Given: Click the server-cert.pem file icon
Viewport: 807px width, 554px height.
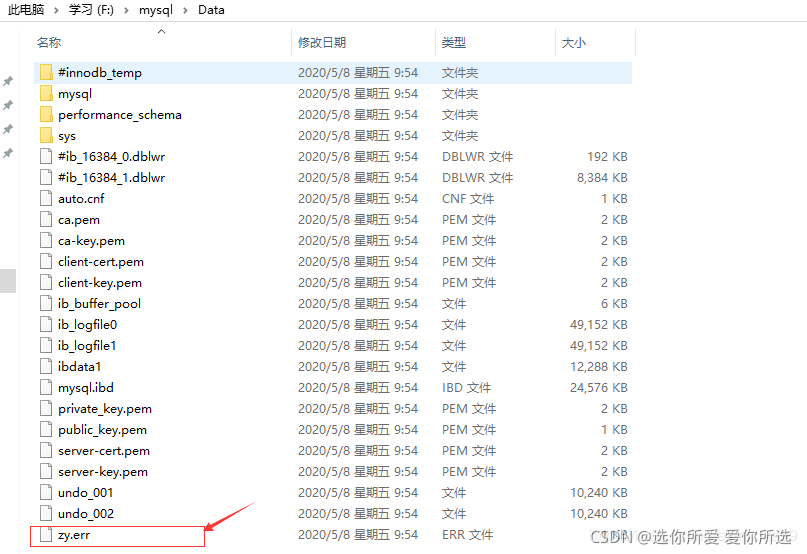Looking at the screenshot, I should coord(46,451).
